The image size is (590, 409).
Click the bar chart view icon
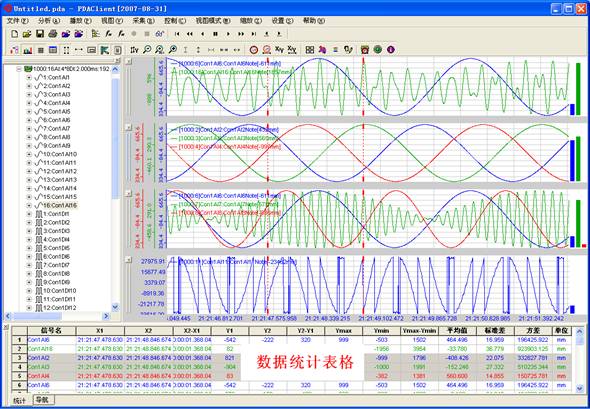pos(27,50)
